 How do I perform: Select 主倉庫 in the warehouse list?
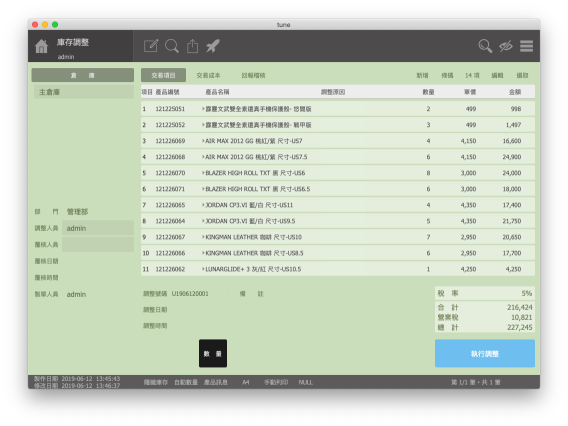tap(84, 92)
